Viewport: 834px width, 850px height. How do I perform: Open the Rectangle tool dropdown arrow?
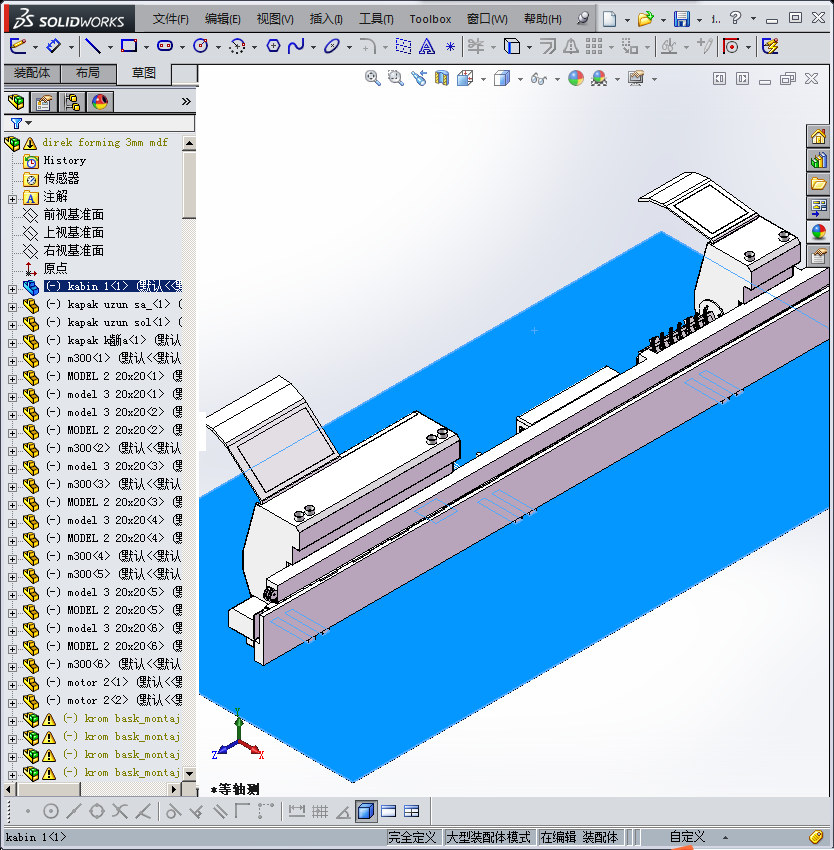point(146,48)
